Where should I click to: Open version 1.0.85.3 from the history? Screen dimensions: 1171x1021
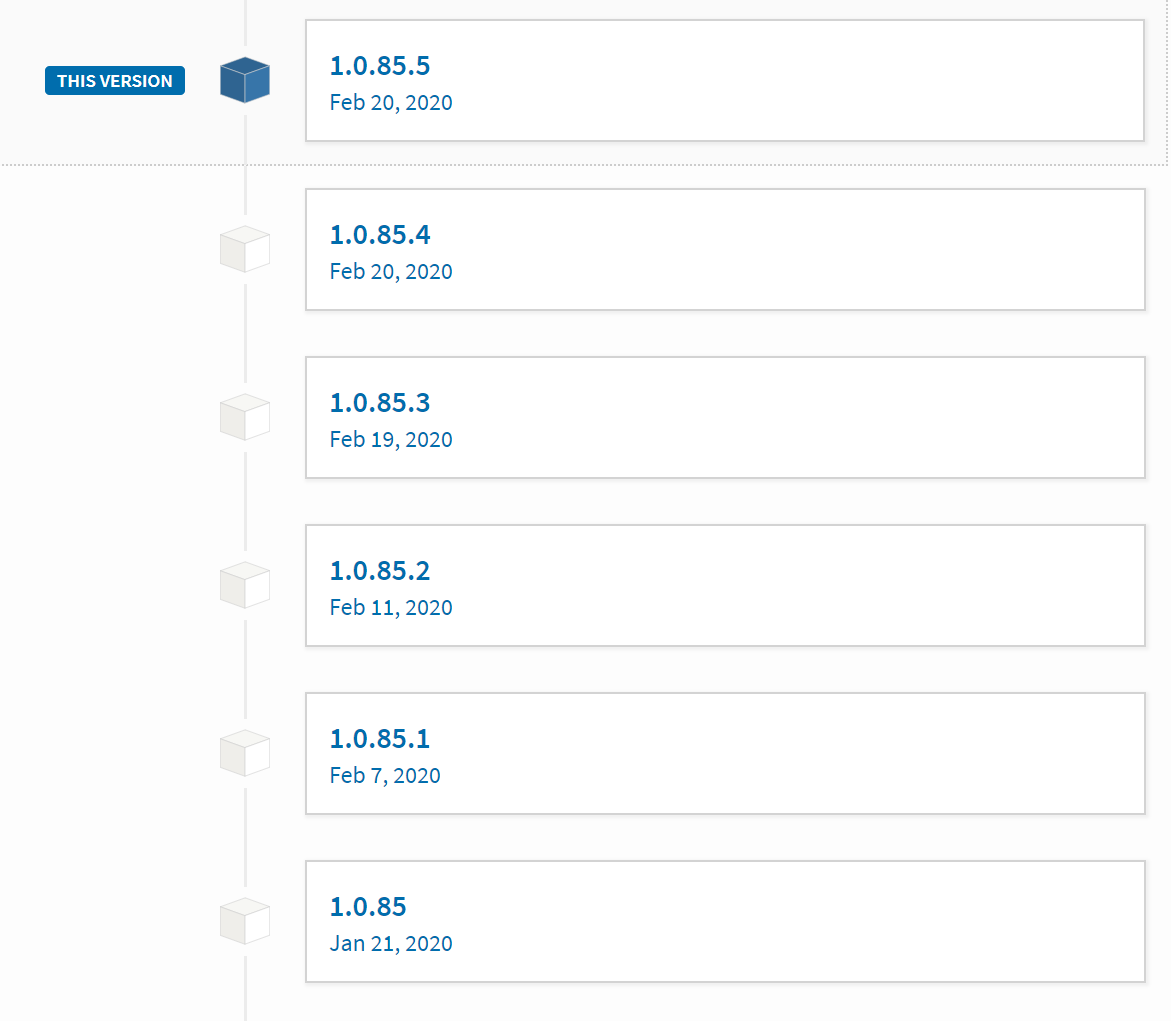(378, 402)
